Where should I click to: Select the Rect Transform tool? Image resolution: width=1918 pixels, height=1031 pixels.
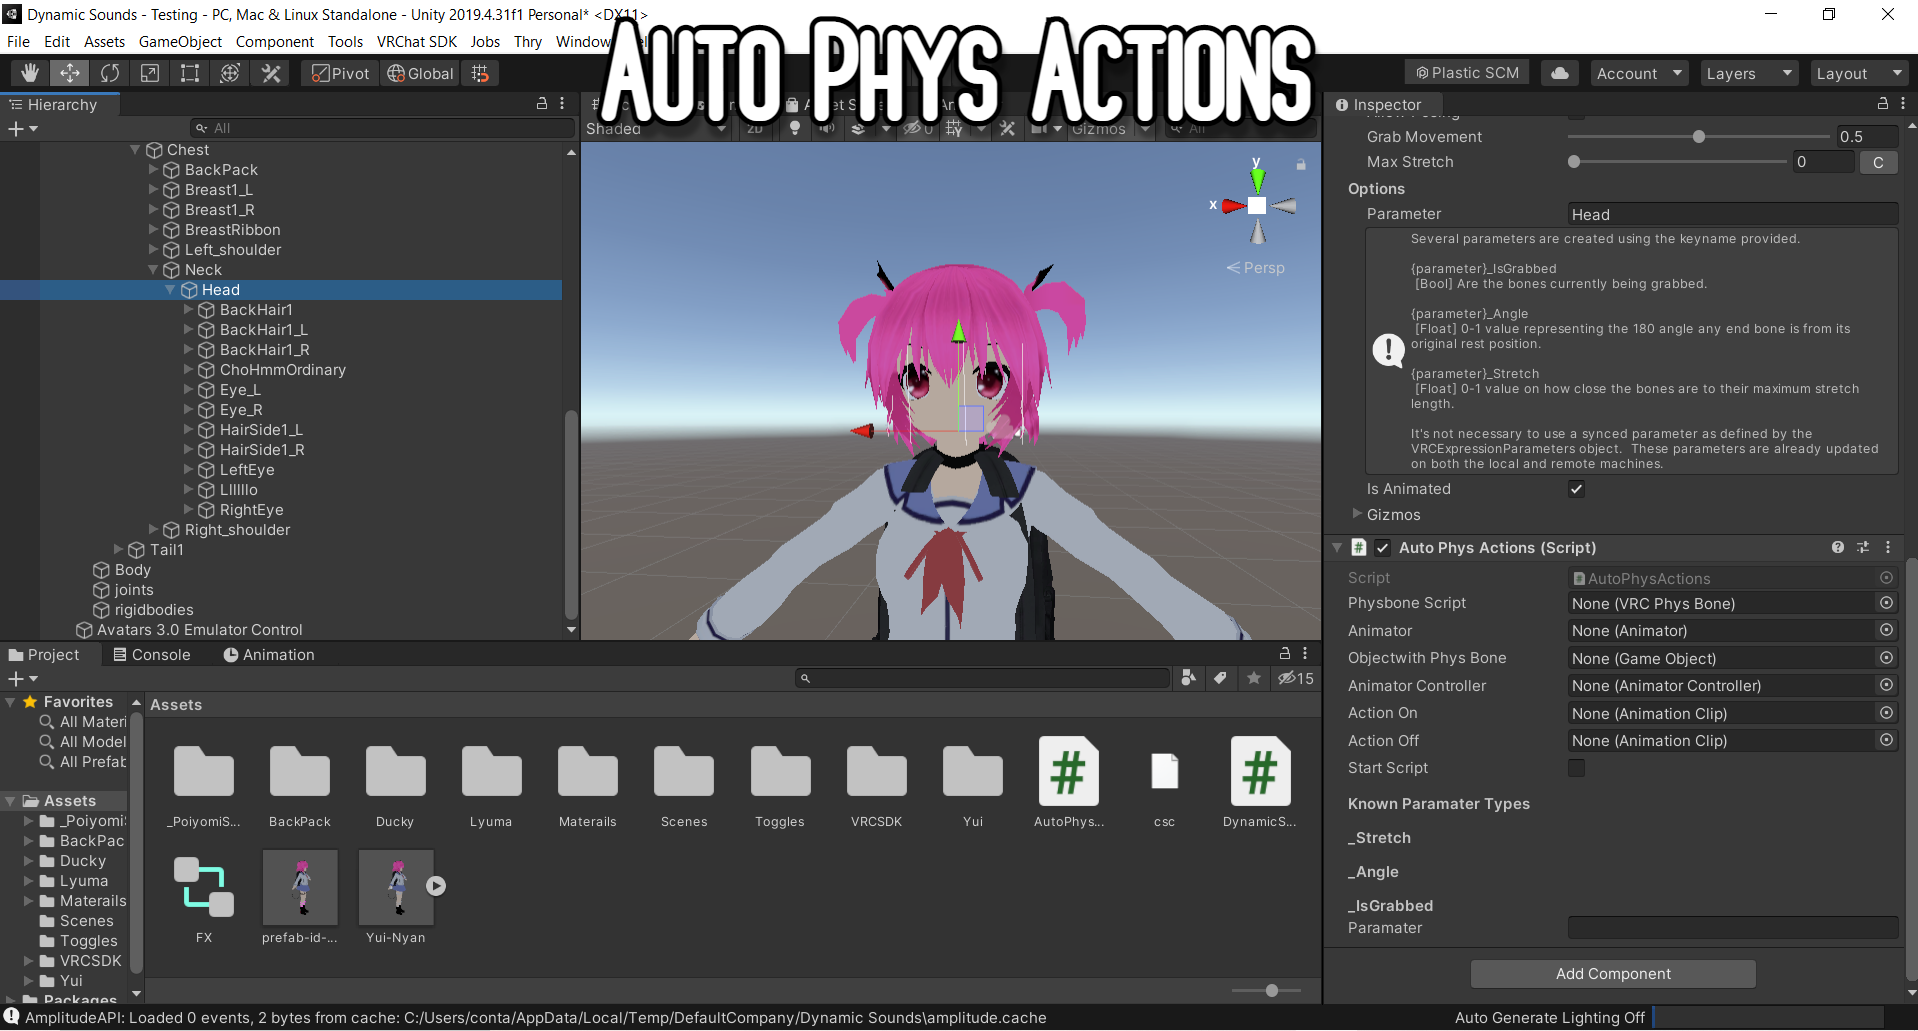190,72
